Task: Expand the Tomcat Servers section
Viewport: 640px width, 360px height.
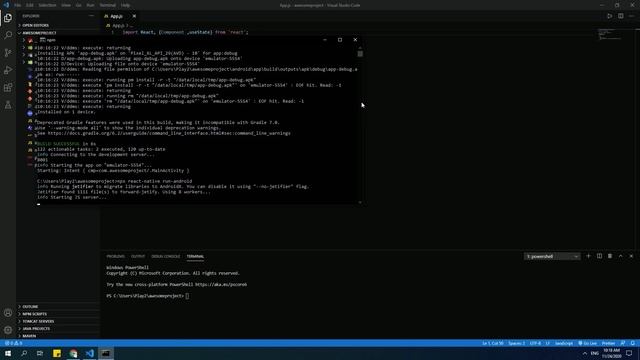Action: tap(58, 321)
